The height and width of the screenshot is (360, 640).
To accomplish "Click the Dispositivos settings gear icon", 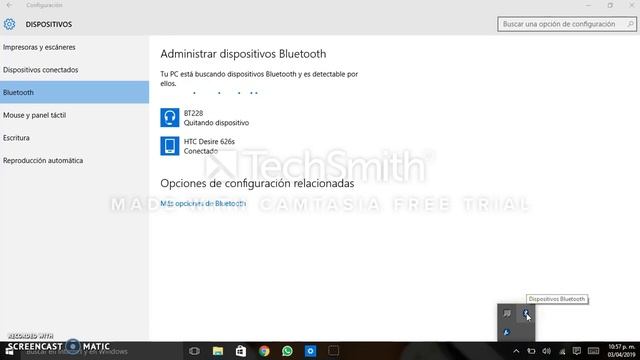I will pyautogui.click(x=9, y=24).
